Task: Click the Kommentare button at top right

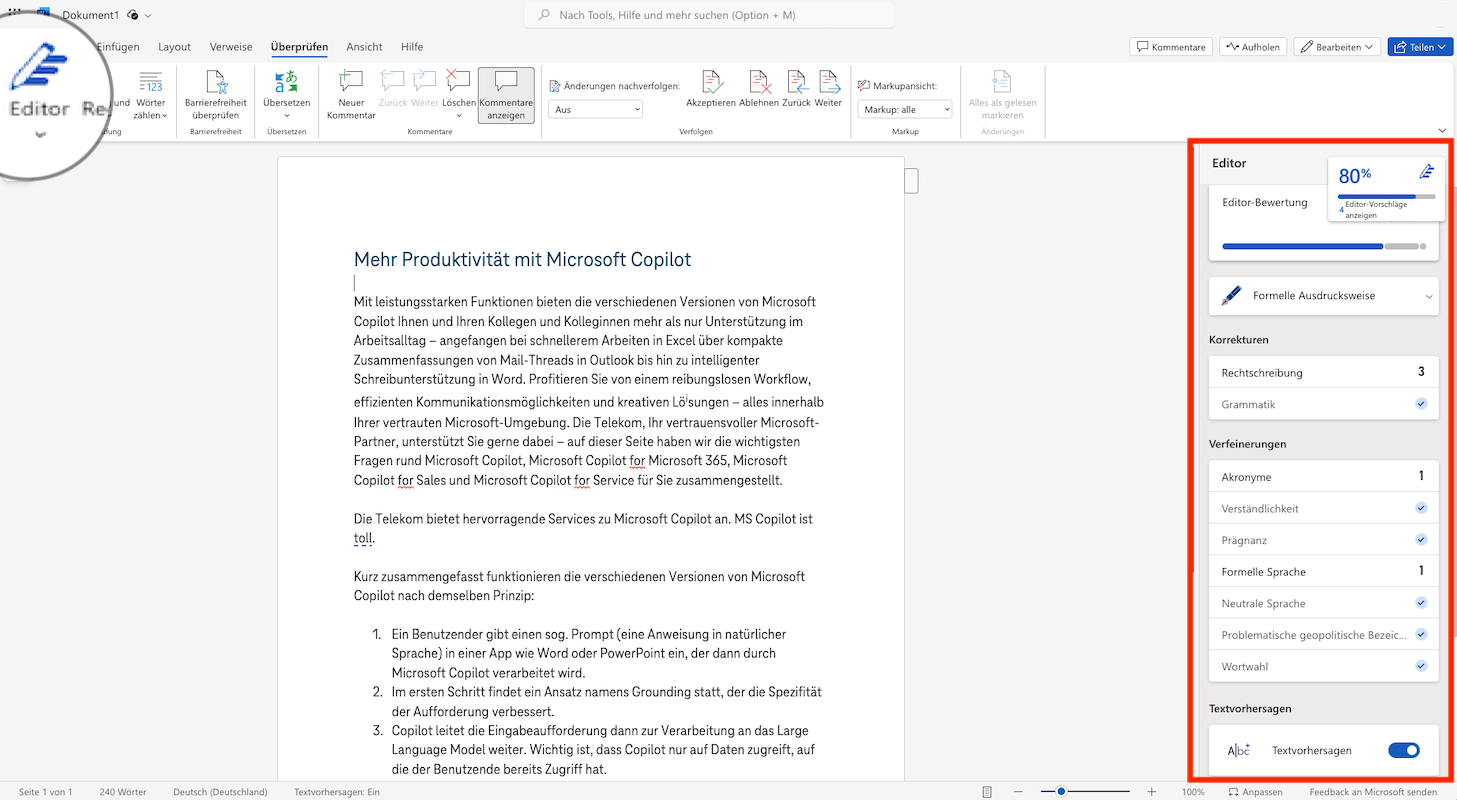Action: point(1171,47)
